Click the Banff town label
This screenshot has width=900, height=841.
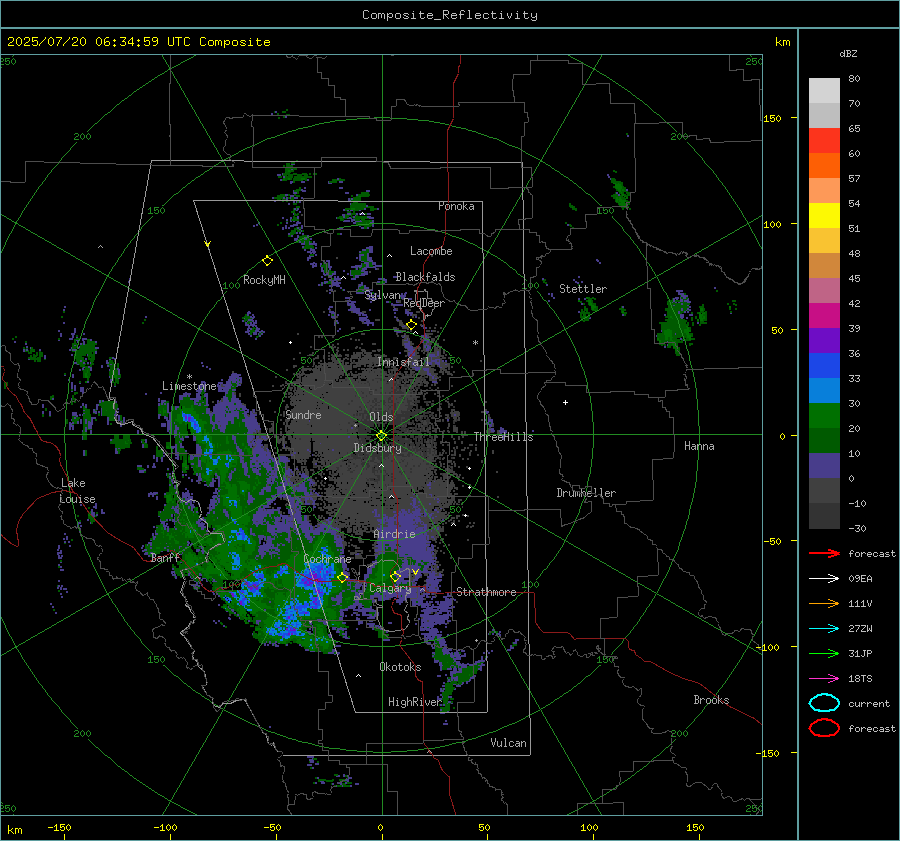pyautogui.click(x=165, y=557)
